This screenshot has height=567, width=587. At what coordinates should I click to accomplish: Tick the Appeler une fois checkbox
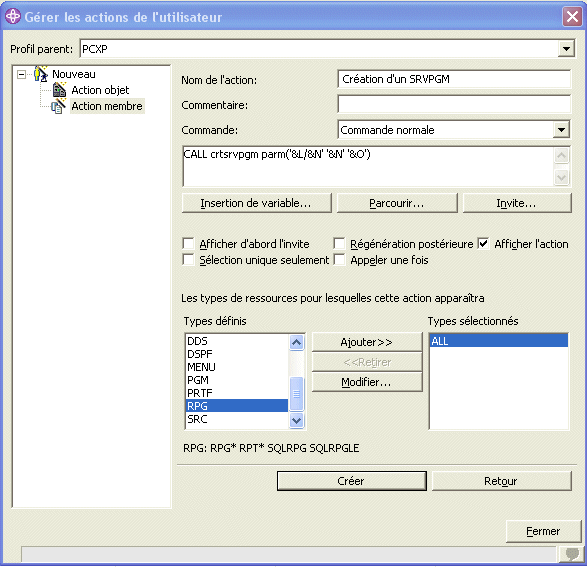pos(339,260)
